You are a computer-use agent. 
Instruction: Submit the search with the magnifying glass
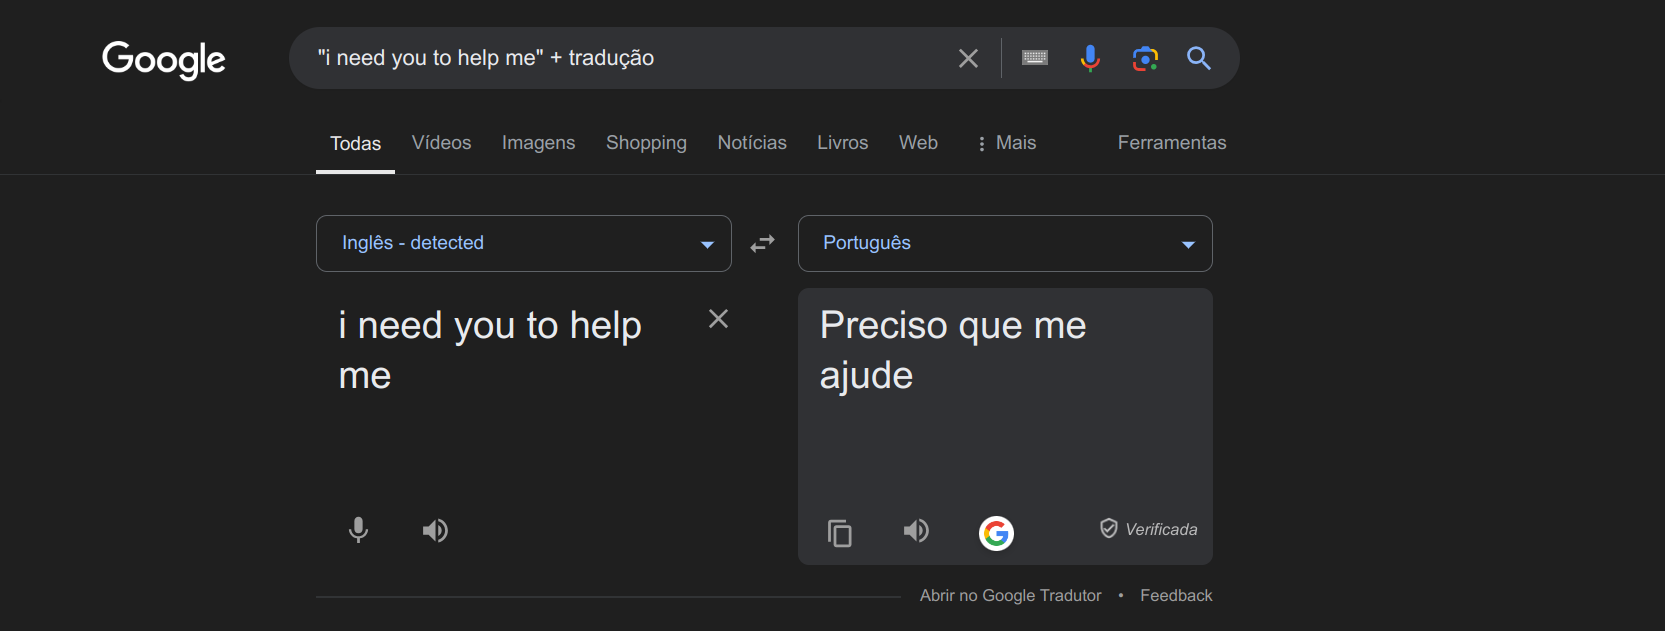click(1197, 58)
